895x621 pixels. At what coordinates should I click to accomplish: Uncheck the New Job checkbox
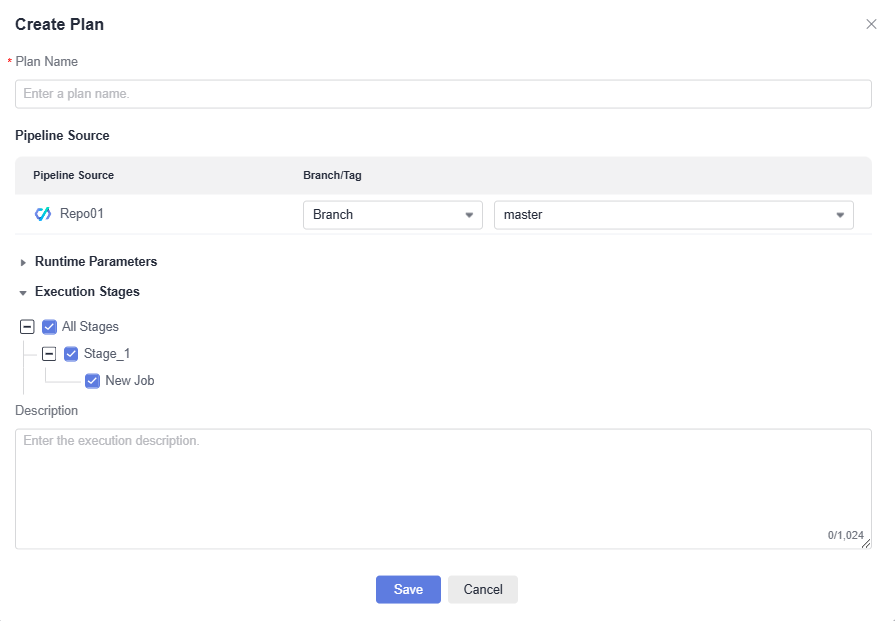(x=92, y=380)
